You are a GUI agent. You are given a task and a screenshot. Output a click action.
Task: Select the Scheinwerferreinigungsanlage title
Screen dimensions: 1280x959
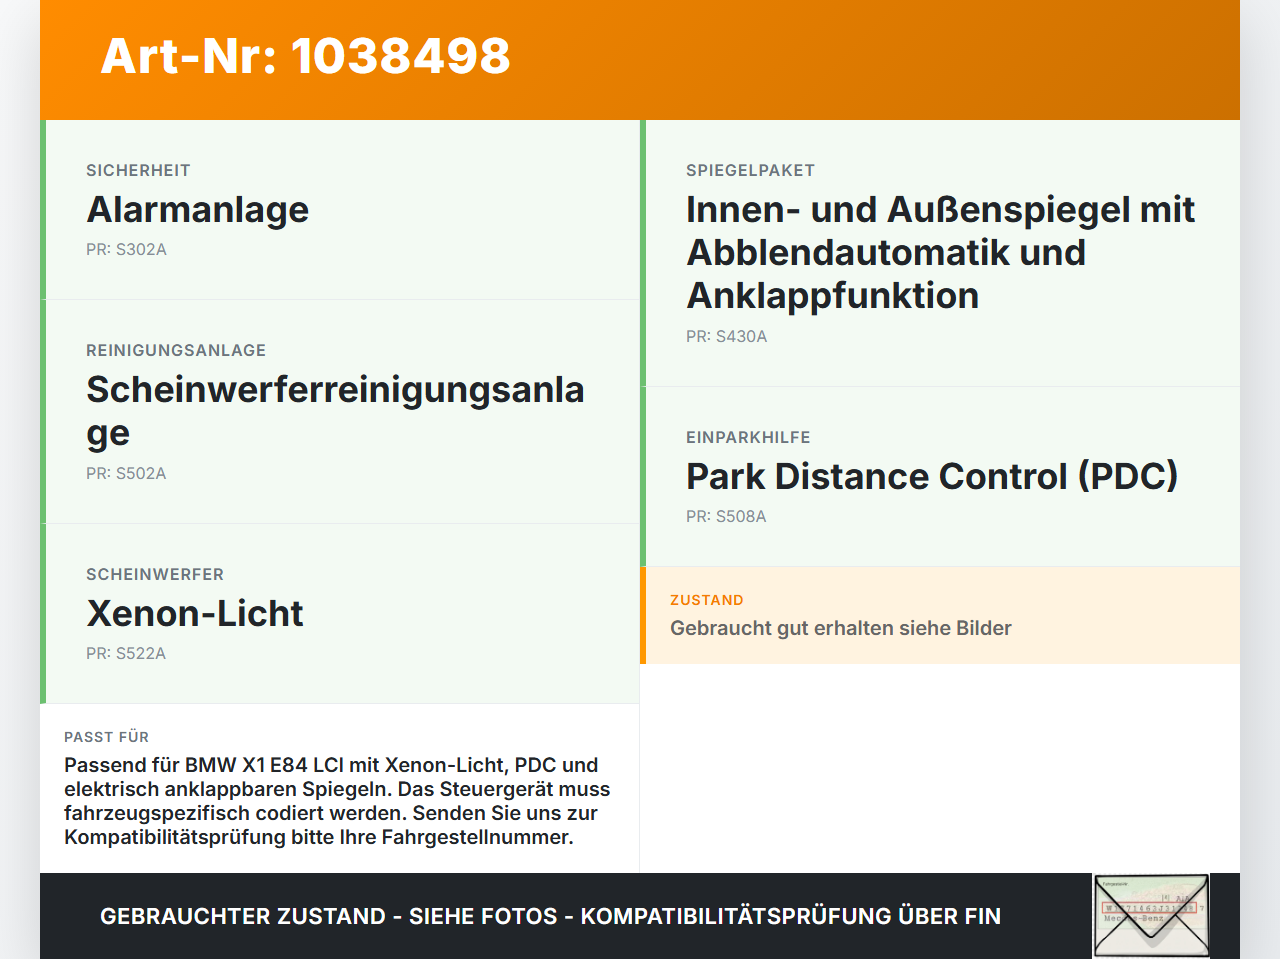coord(335,411)
